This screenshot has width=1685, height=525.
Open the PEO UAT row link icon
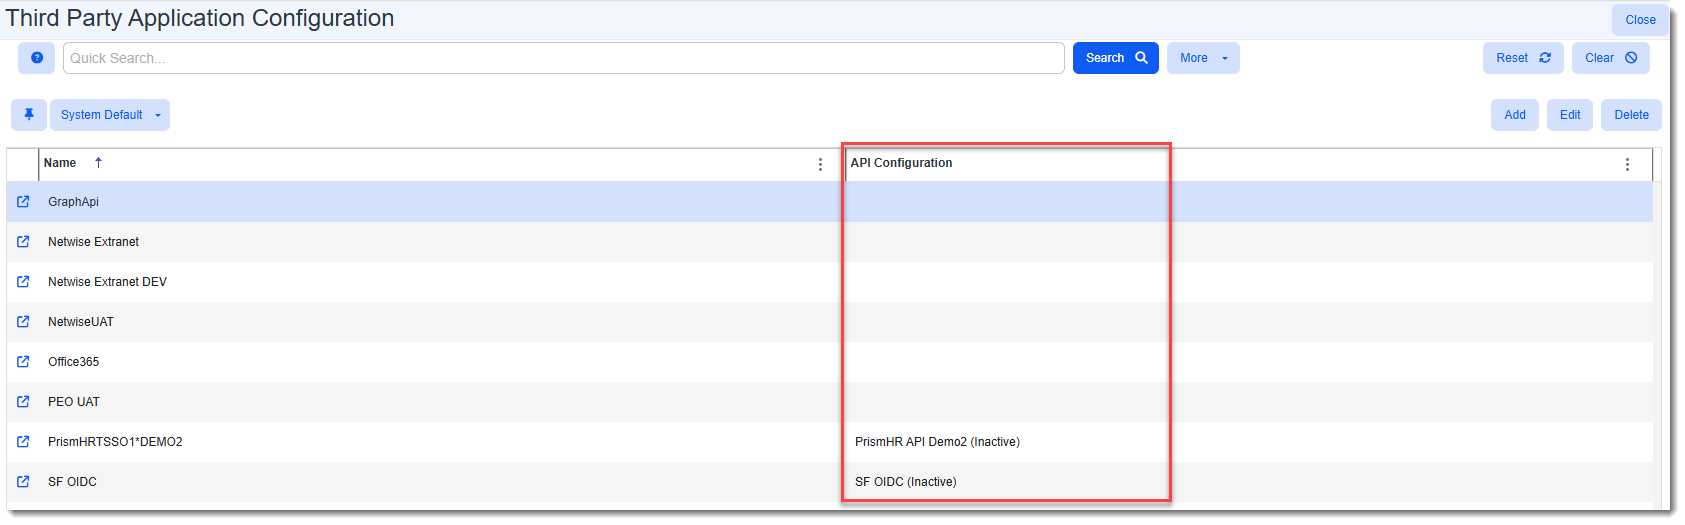tap(23, 402)
